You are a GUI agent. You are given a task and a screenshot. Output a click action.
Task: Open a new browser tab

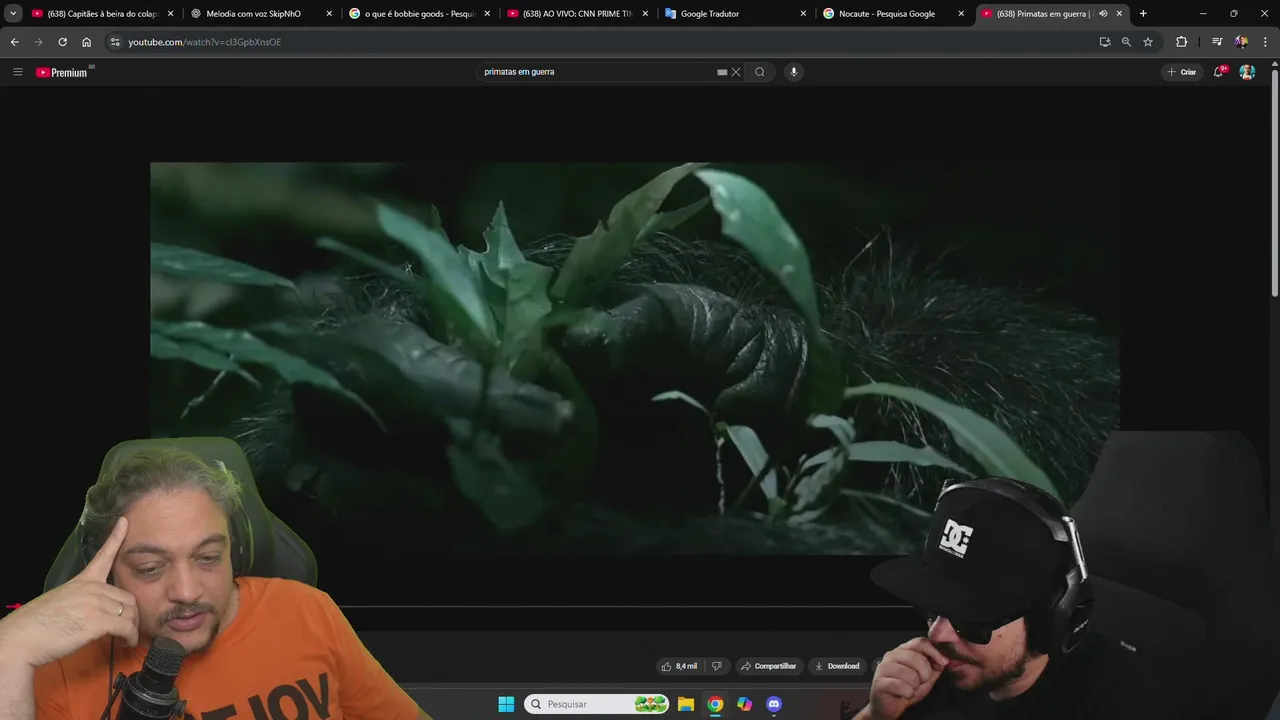[1143, 14]
